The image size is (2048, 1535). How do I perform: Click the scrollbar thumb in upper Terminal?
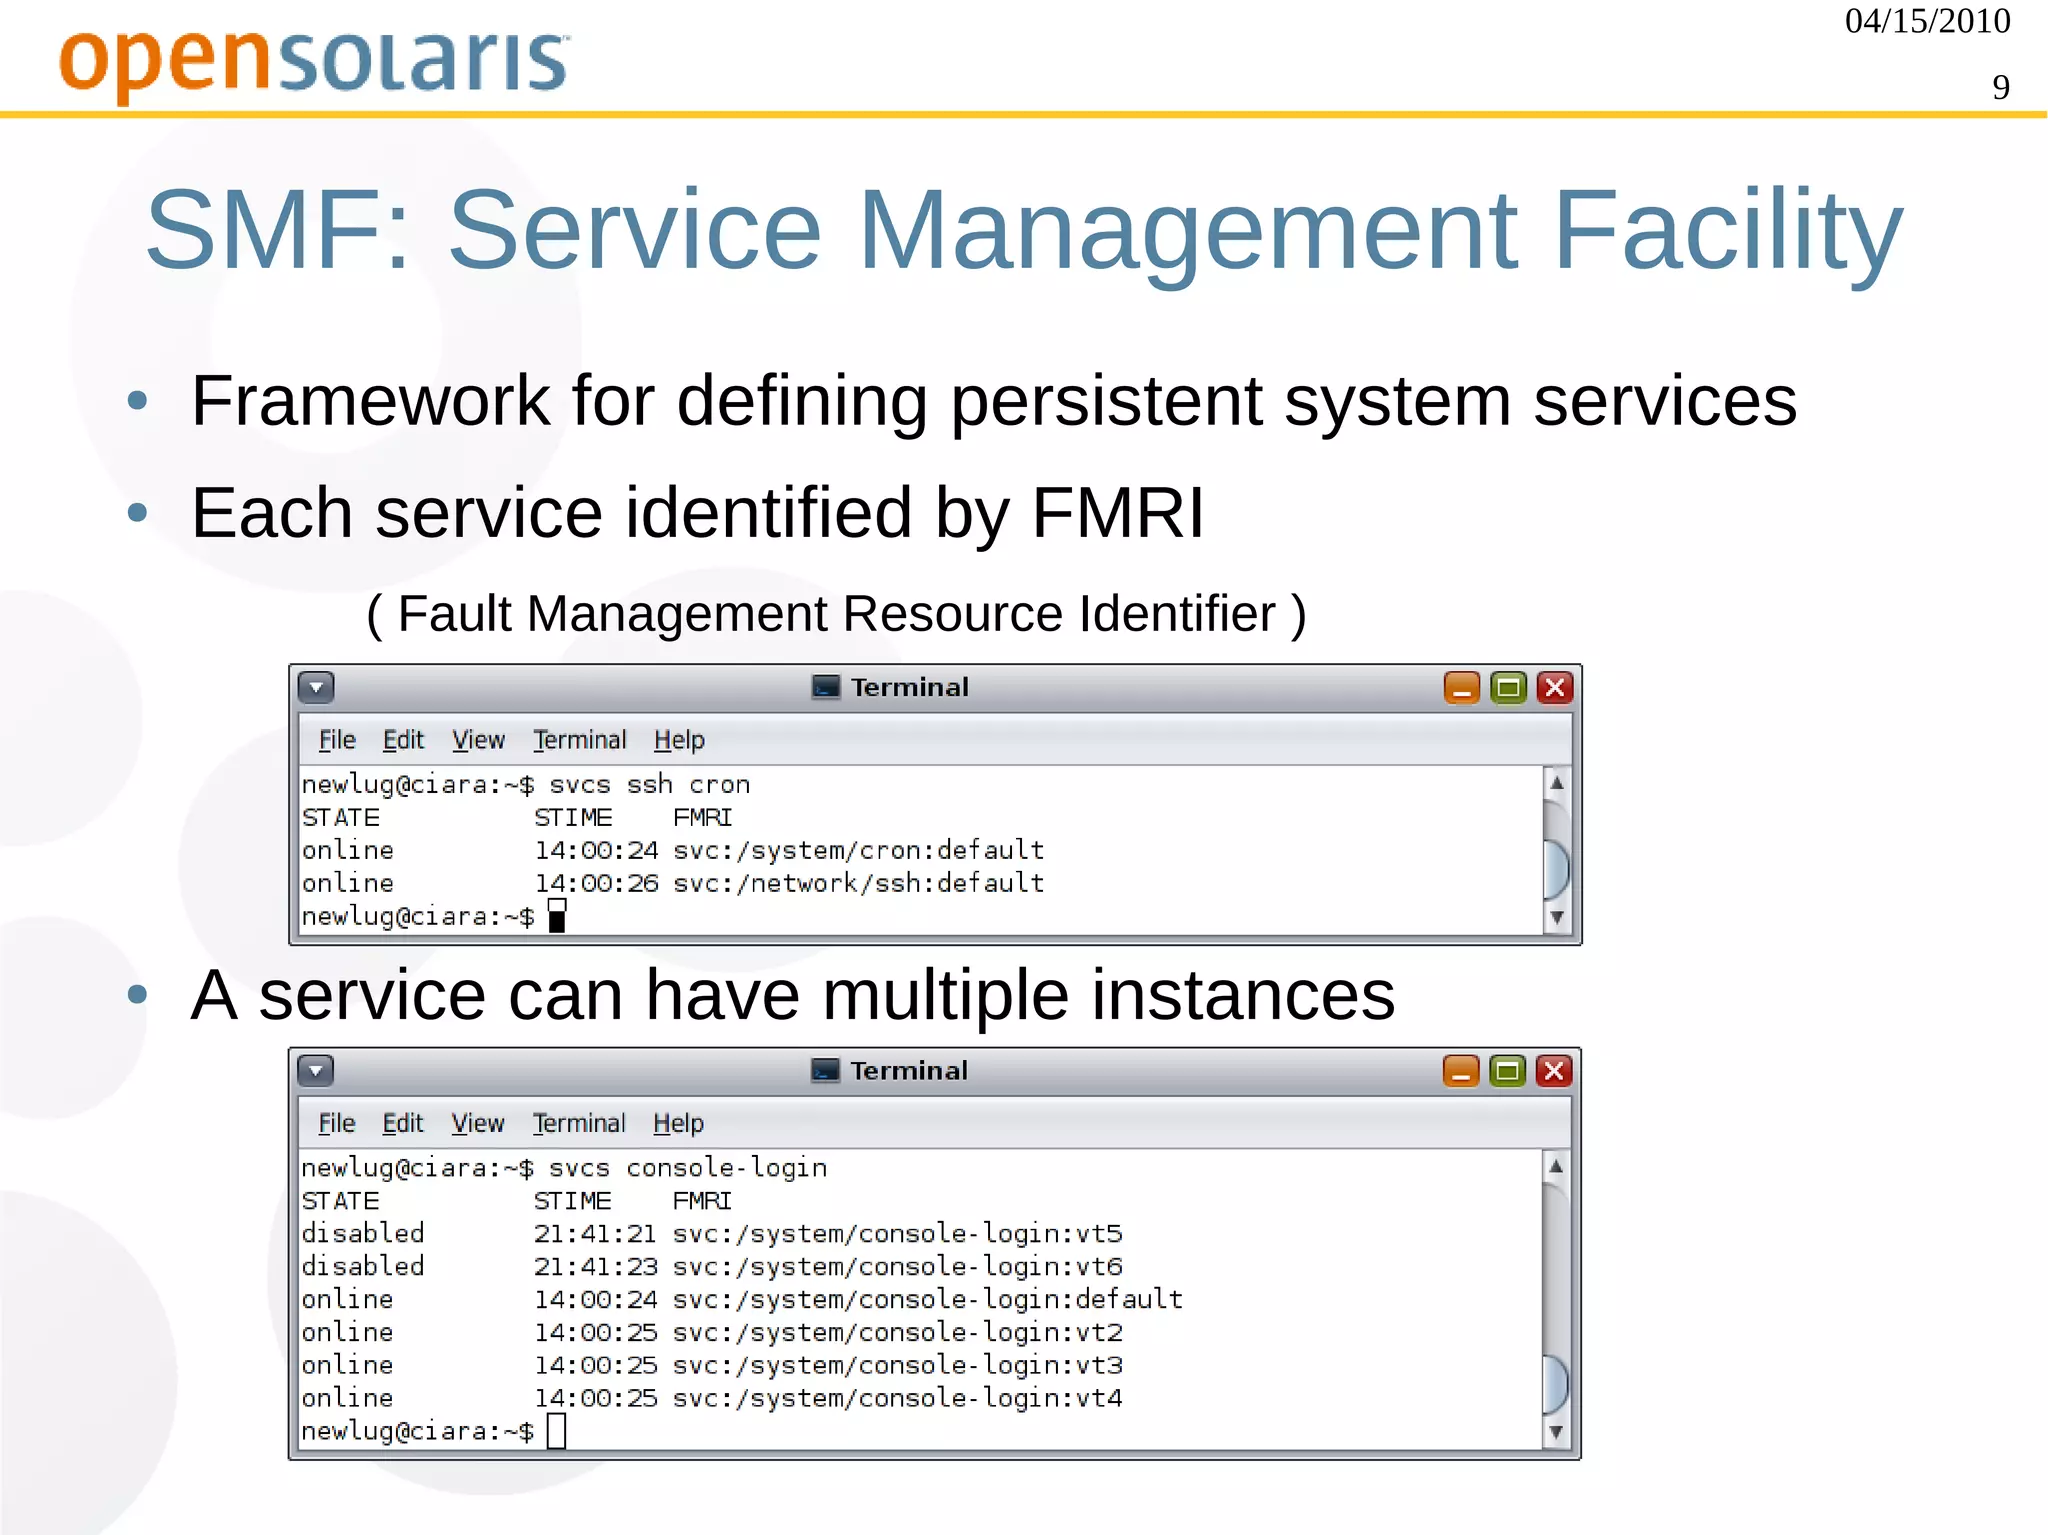(x=1557, y=869)
